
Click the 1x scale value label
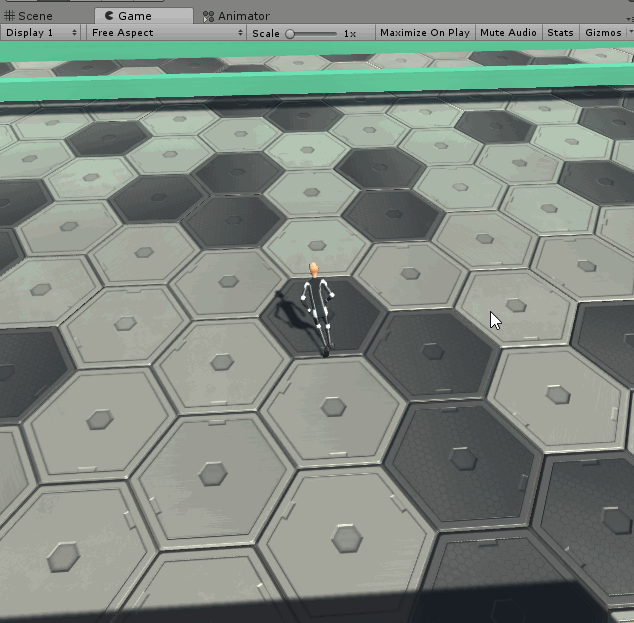pyautogui.click(x=350, y=34)
